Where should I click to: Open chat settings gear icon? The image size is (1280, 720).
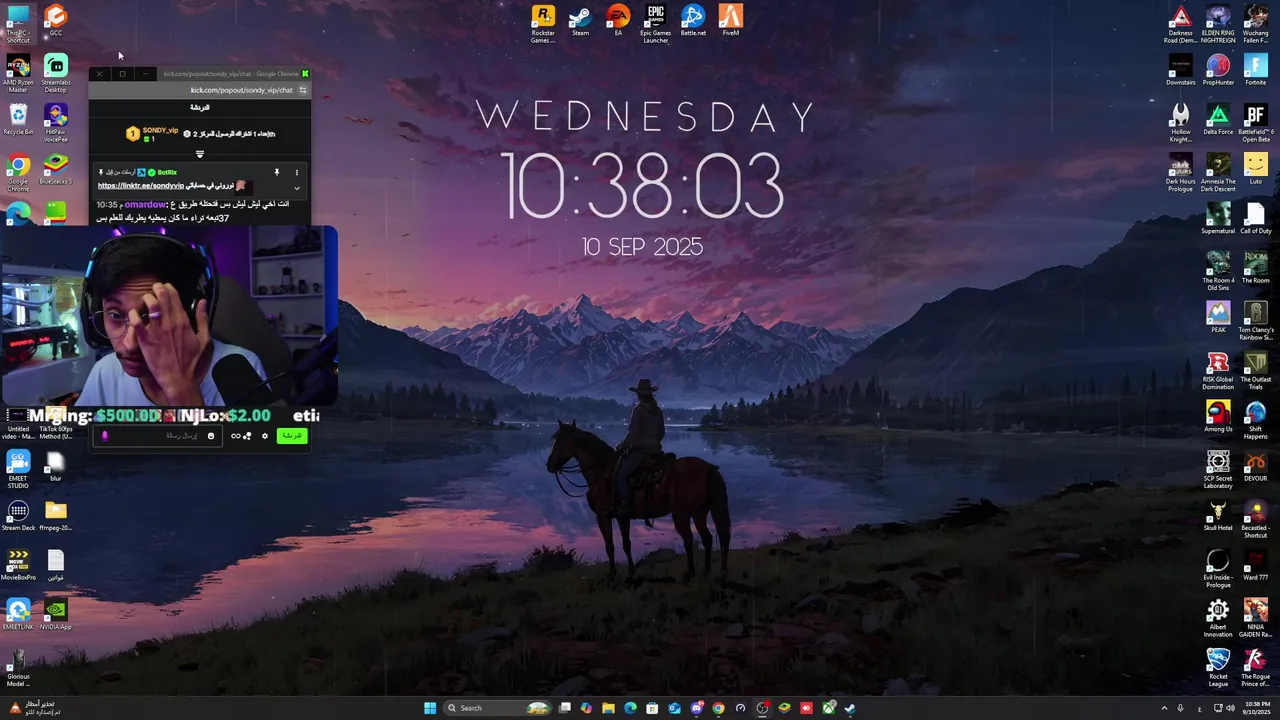[x=265, y=436]
